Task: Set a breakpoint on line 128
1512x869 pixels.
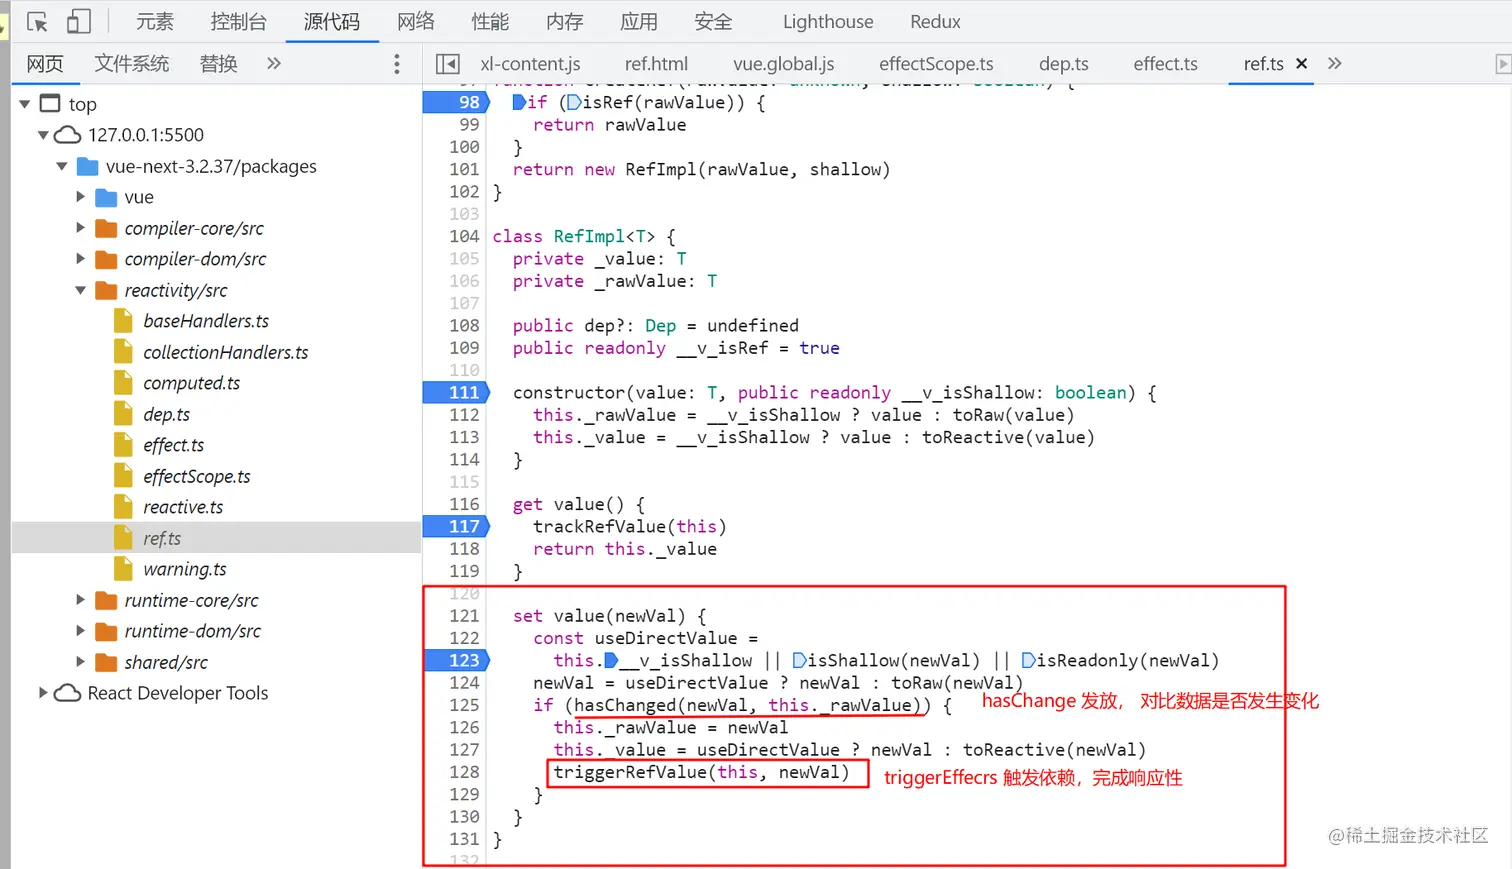Action: click(464, 772)
